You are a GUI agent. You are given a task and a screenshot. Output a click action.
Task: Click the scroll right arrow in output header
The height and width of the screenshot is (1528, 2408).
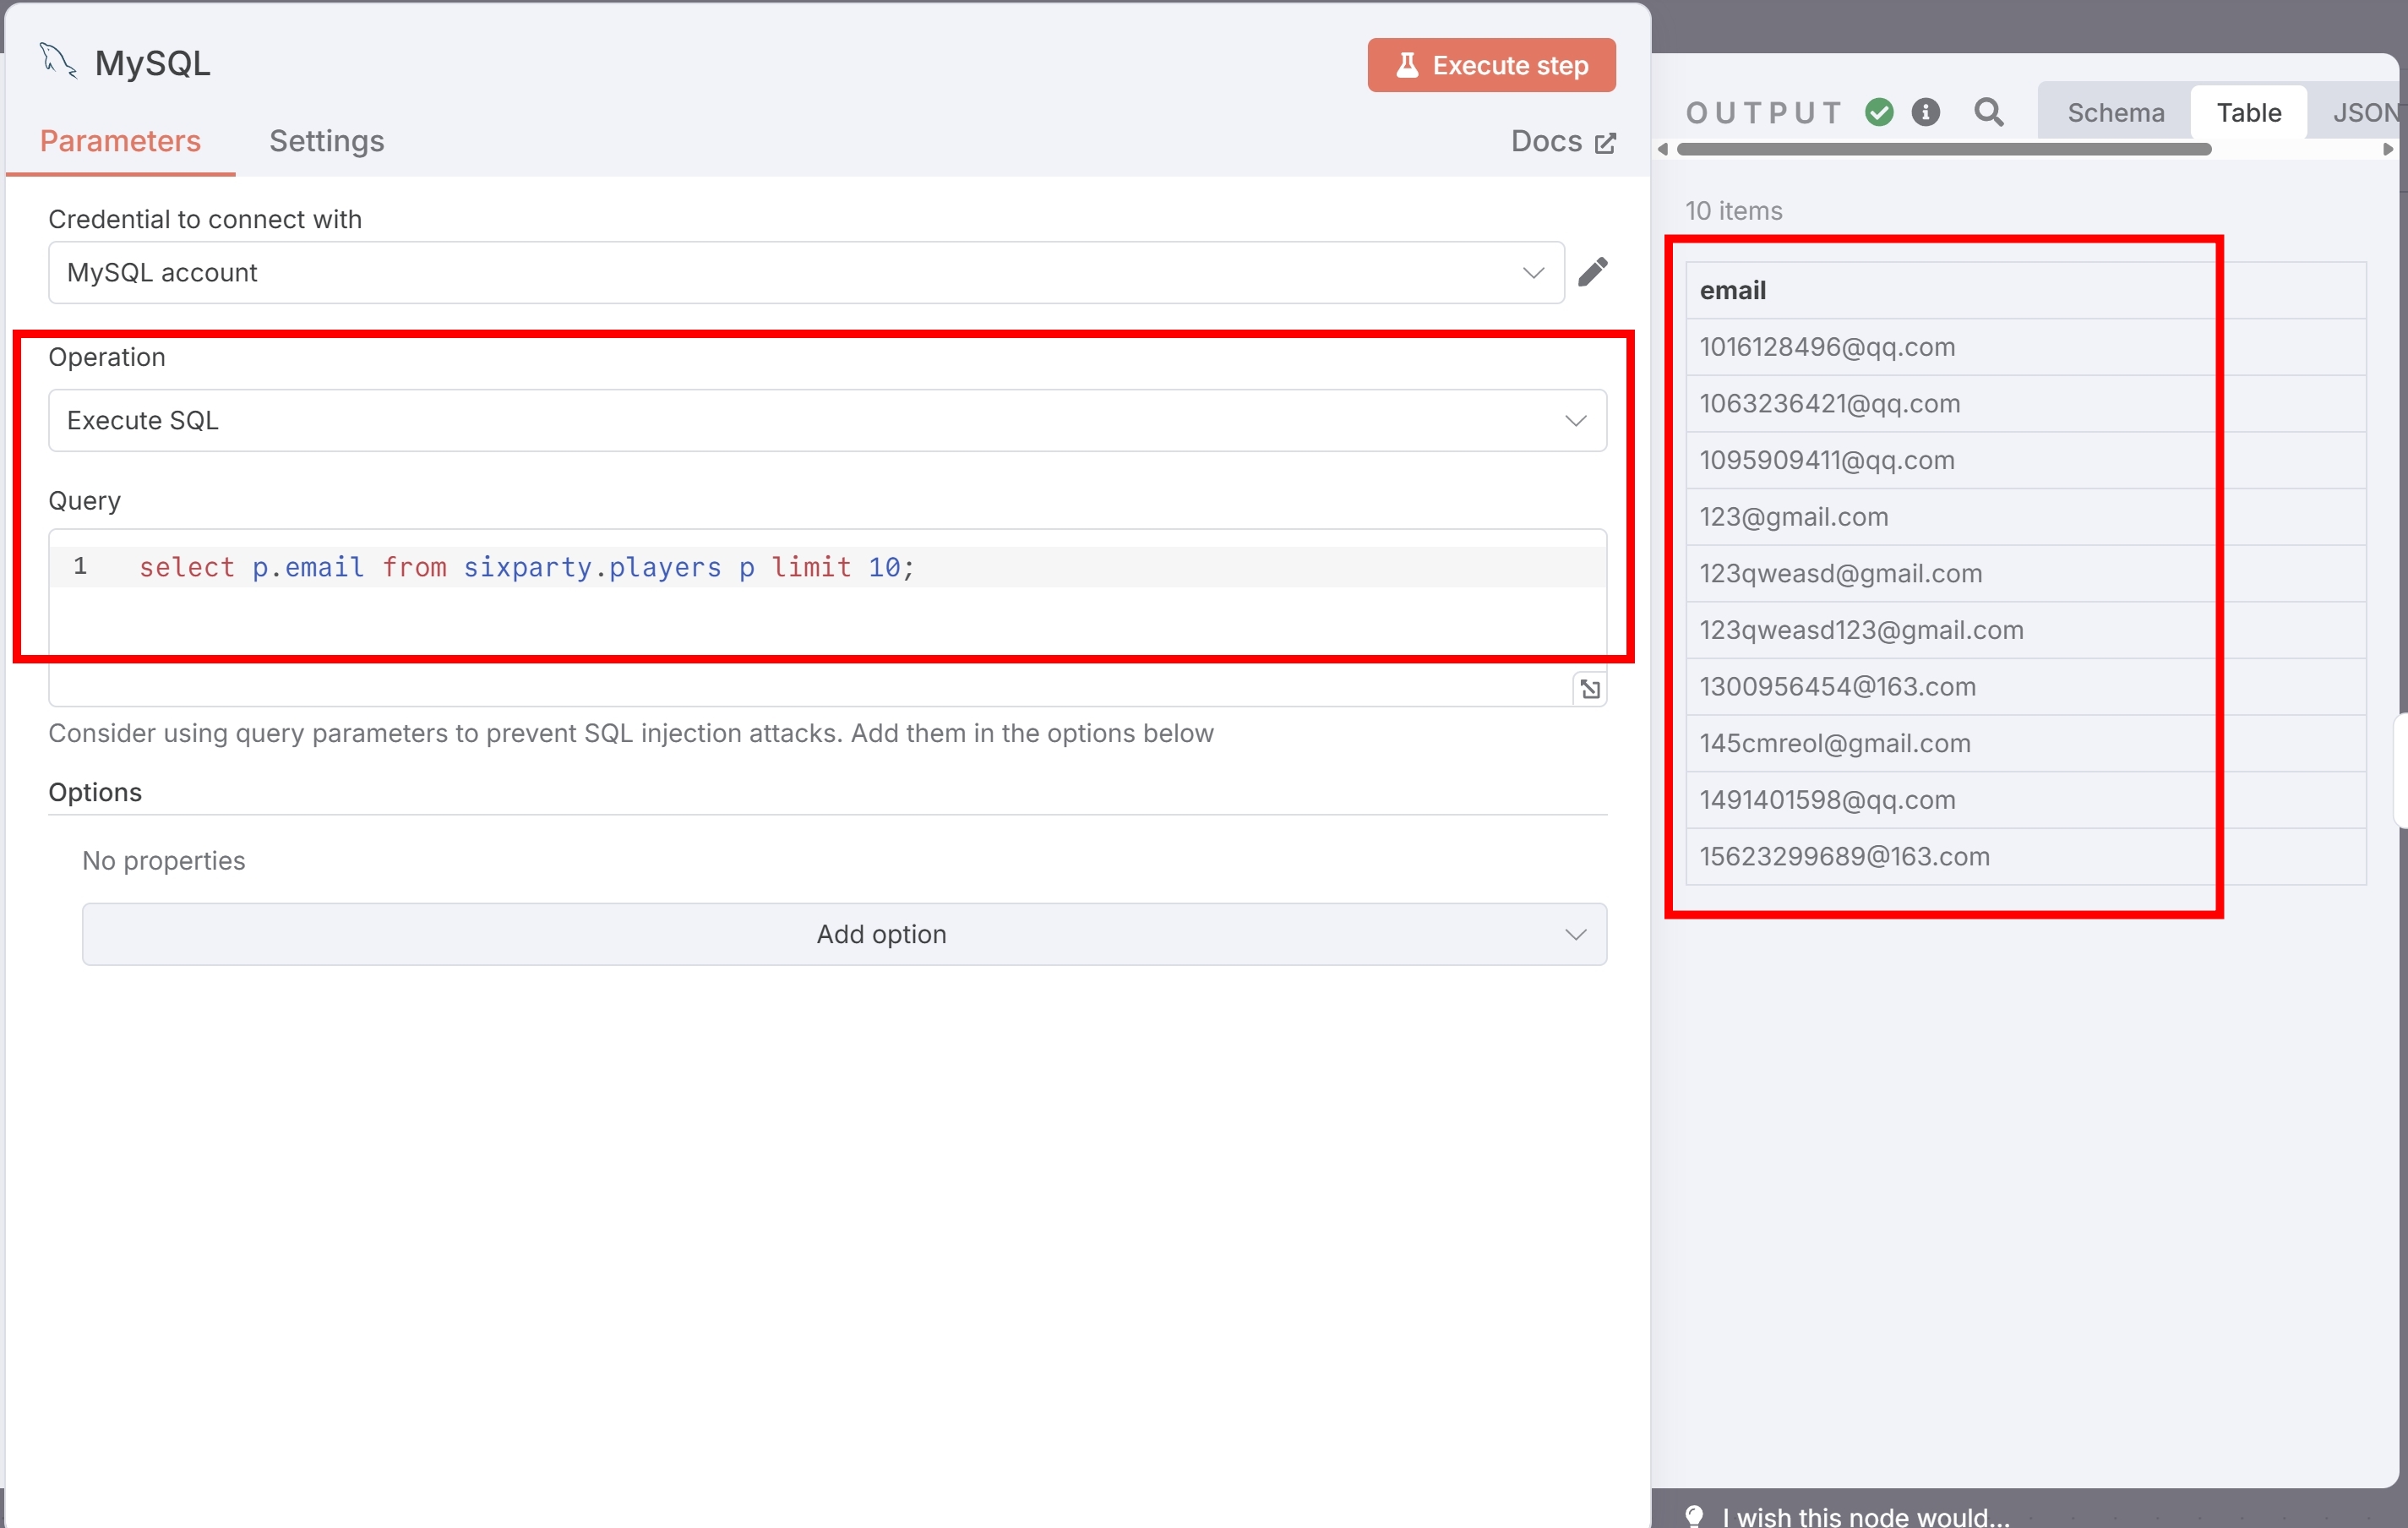(2389, 150)
